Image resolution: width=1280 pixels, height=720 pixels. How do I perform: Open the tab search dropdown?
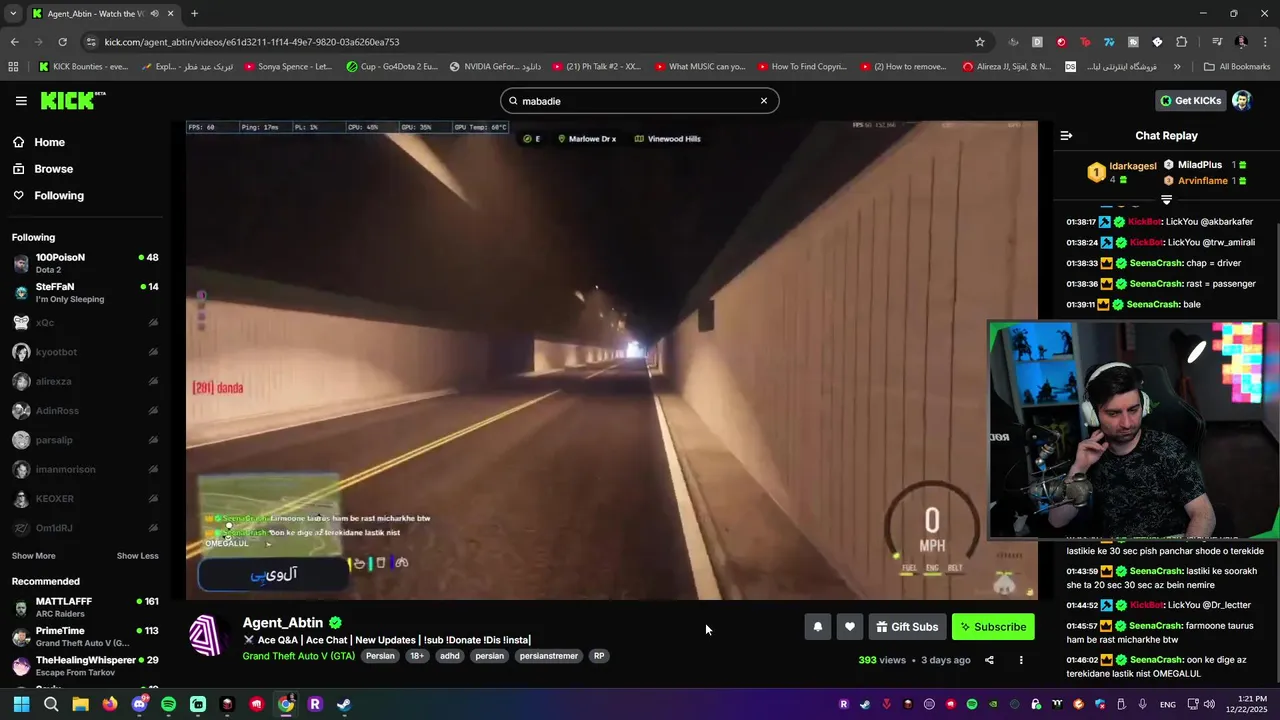coord(13,14)
